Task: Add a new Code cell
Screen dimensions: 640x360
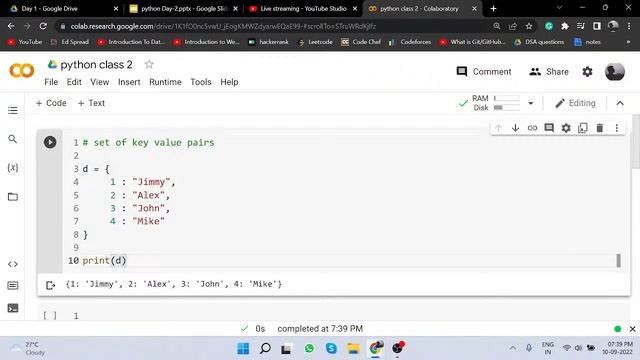Action: pos(51,103)
